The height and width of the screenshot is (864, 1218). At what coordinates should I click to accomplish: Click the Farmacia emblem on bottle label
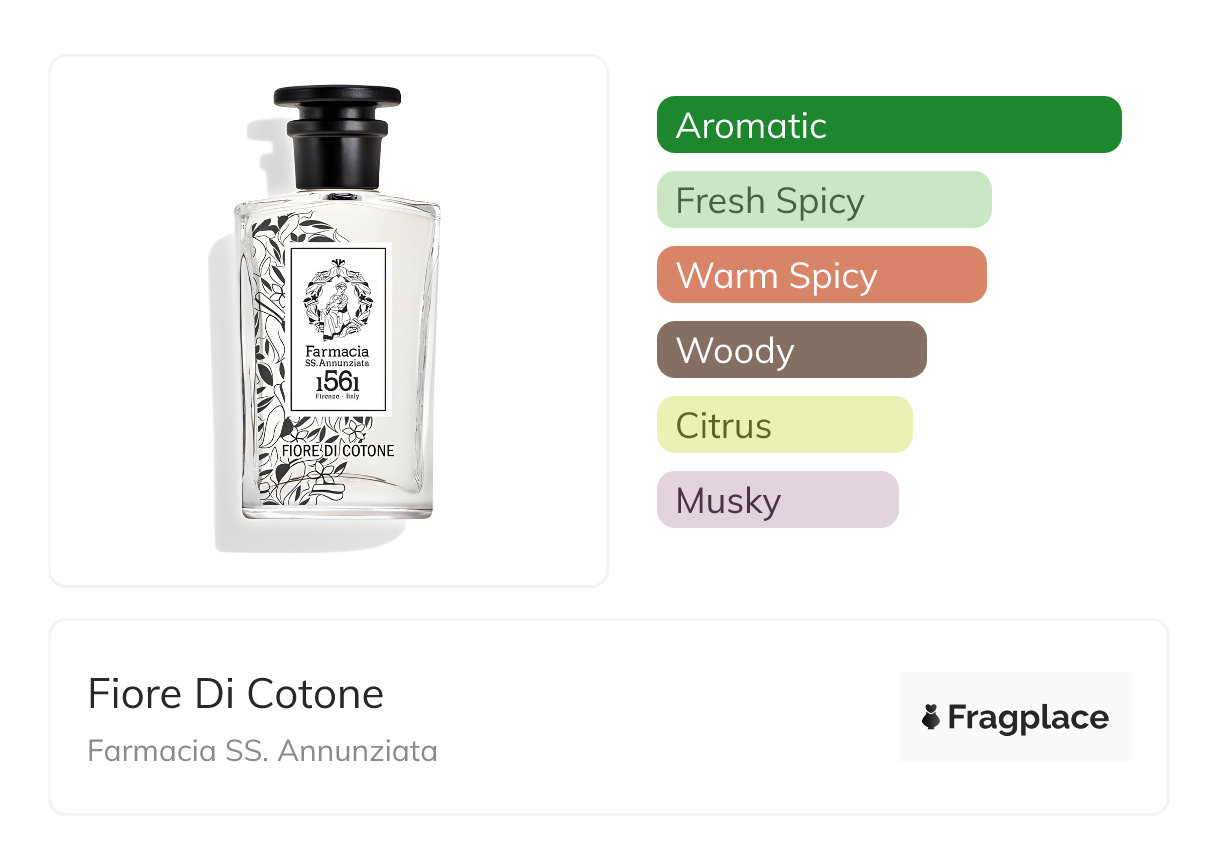point(337,298)
